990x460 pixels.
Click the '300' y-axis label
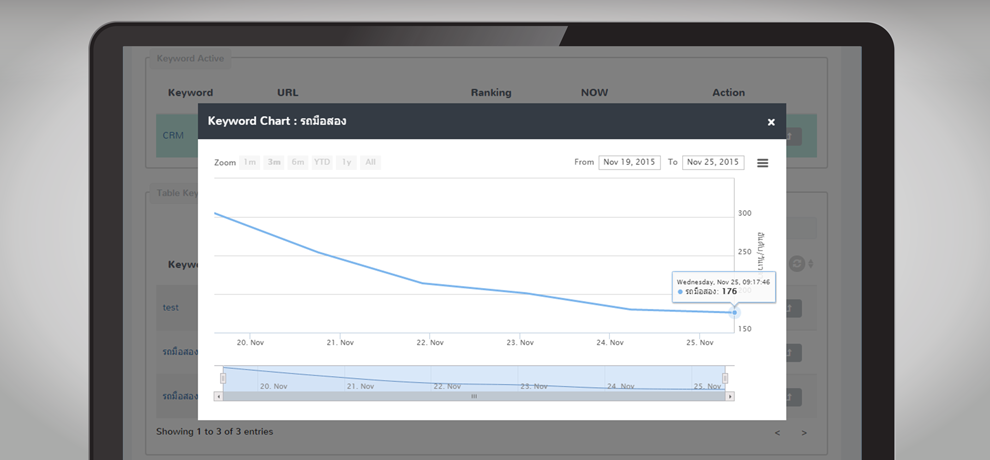click(744, 213)
